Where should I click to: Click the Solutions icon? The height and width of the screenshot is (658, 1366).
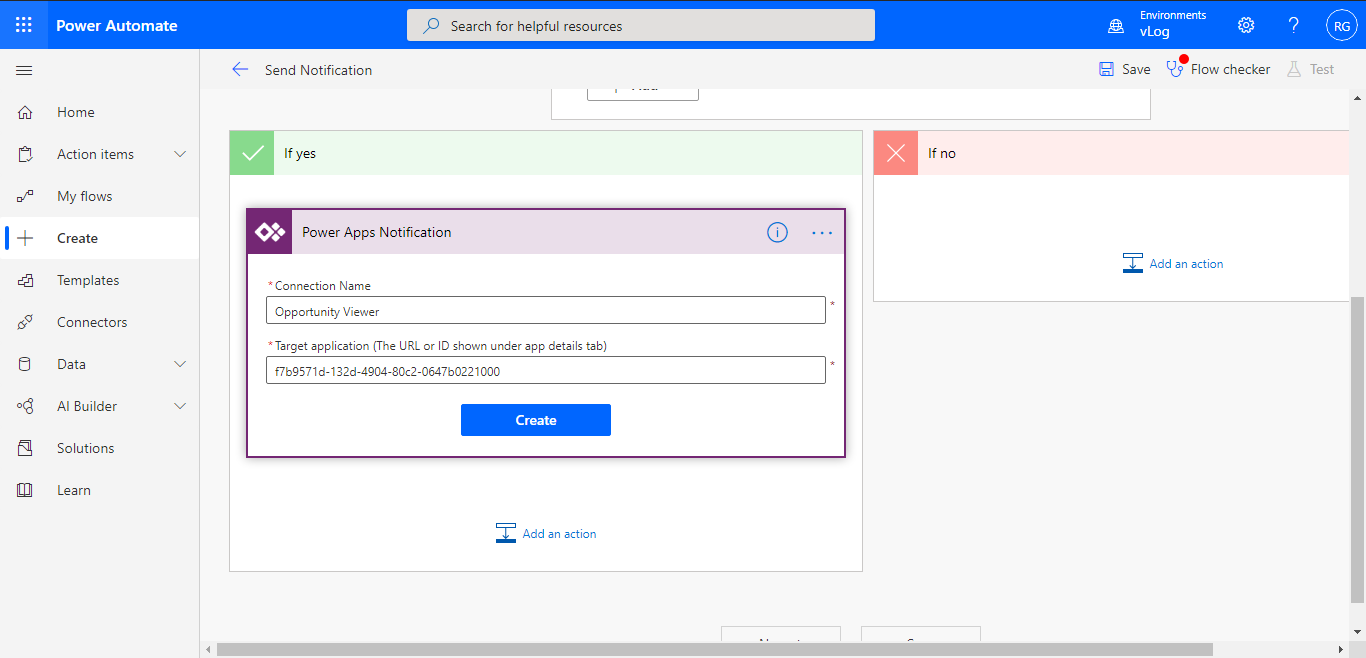[x=26, y=448]
